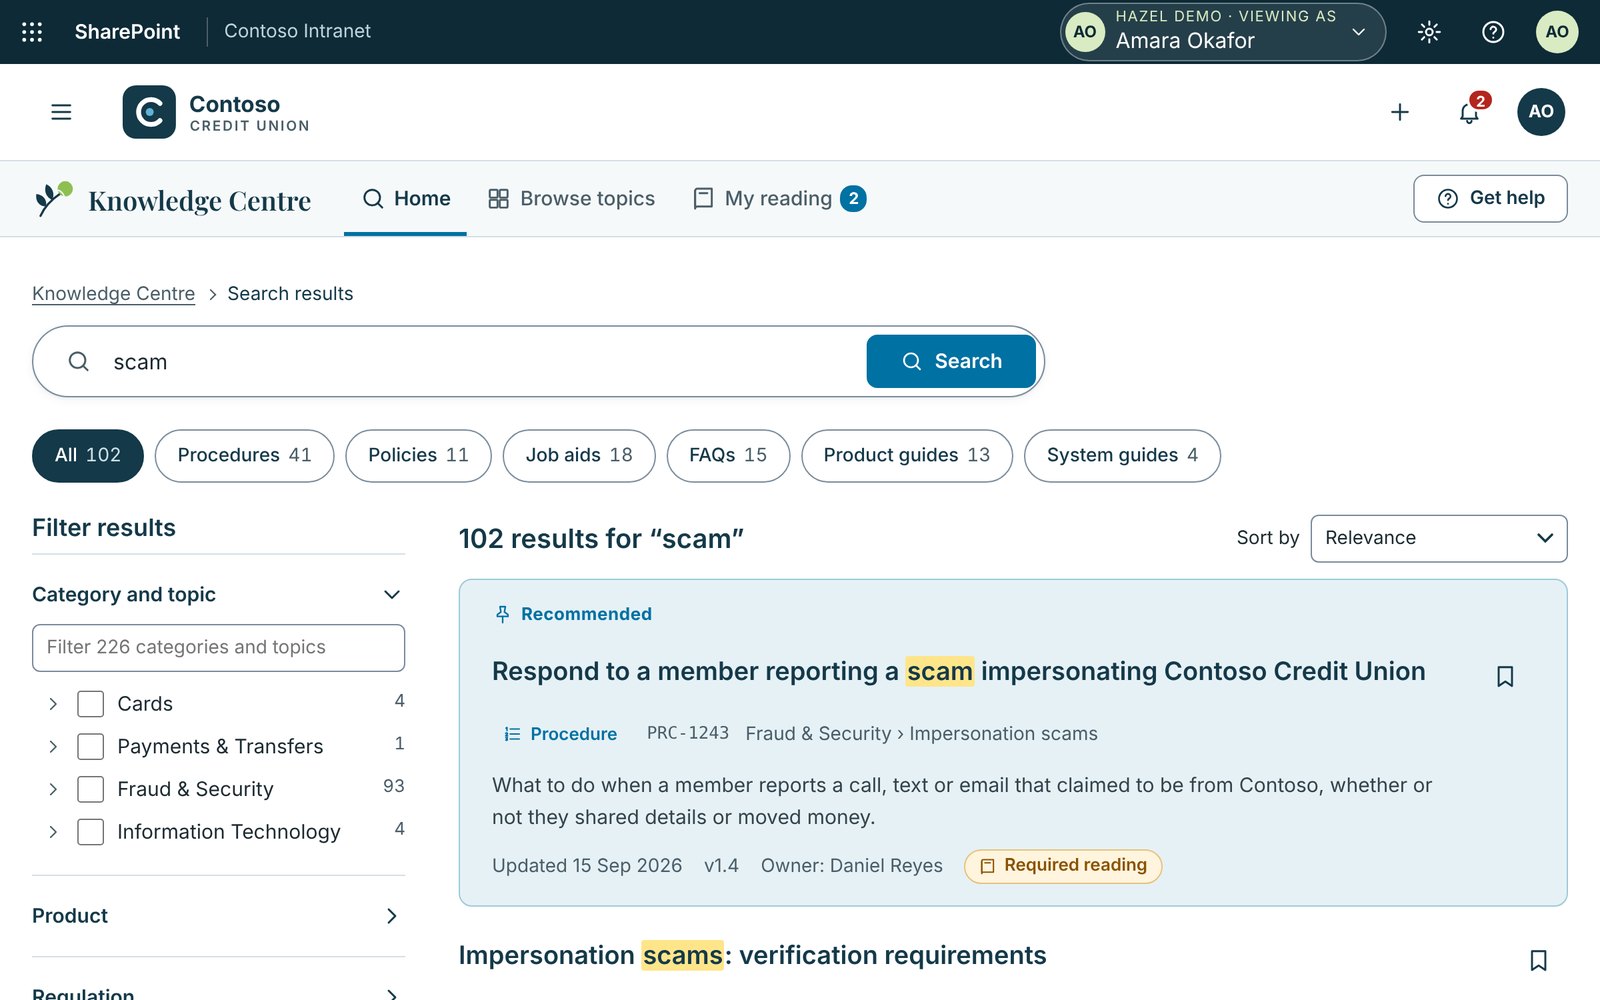Screen dimensions: 1600x1000
Task: Open the AO profile avatar in site header
Action: coord(1541,112)
